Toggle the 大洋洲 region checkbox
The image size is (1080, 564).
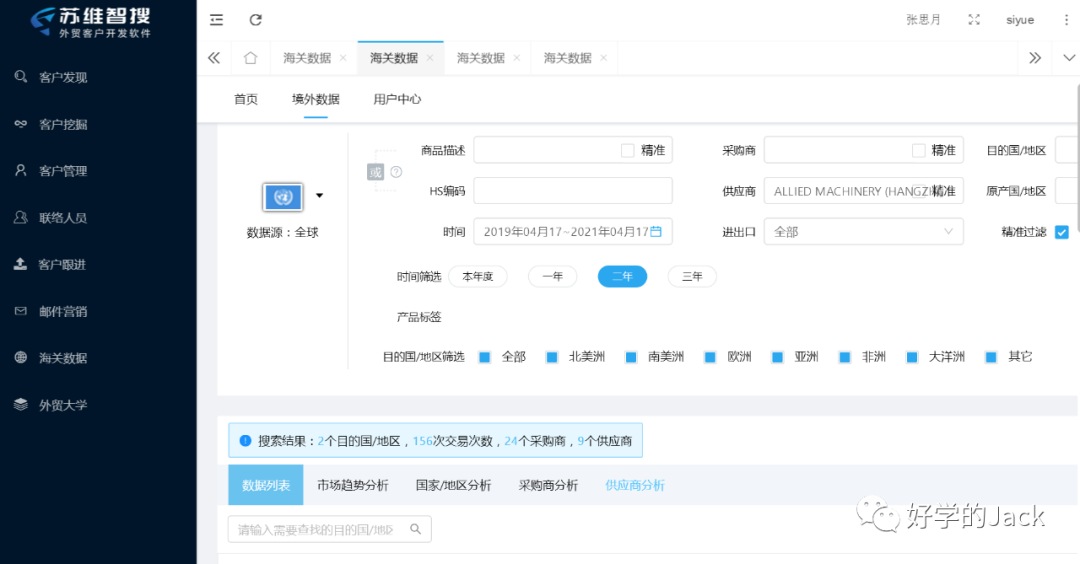[912, 357]
